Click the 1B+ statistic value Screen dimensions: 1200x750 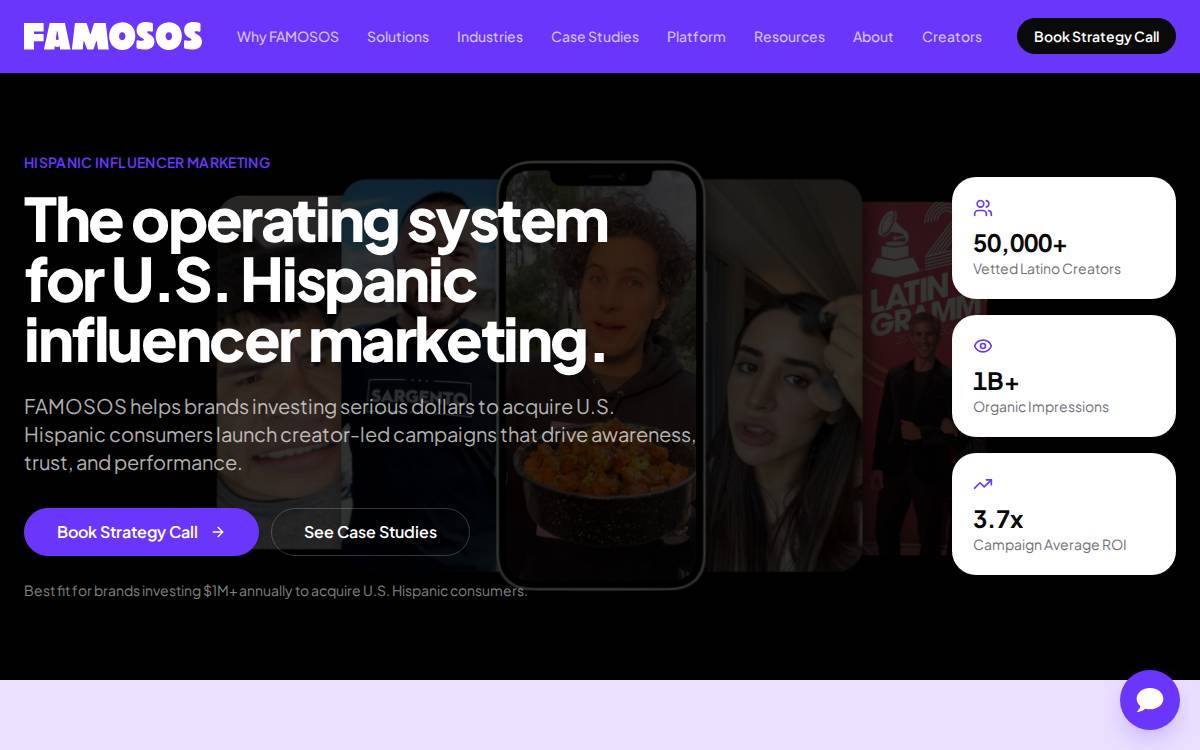tap(996, 382)
